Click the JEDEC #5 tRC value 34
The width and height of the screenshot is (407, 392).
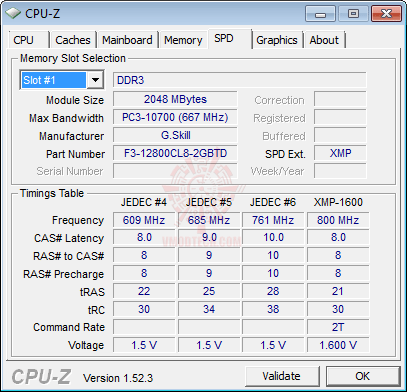click(x=209, y=309)
